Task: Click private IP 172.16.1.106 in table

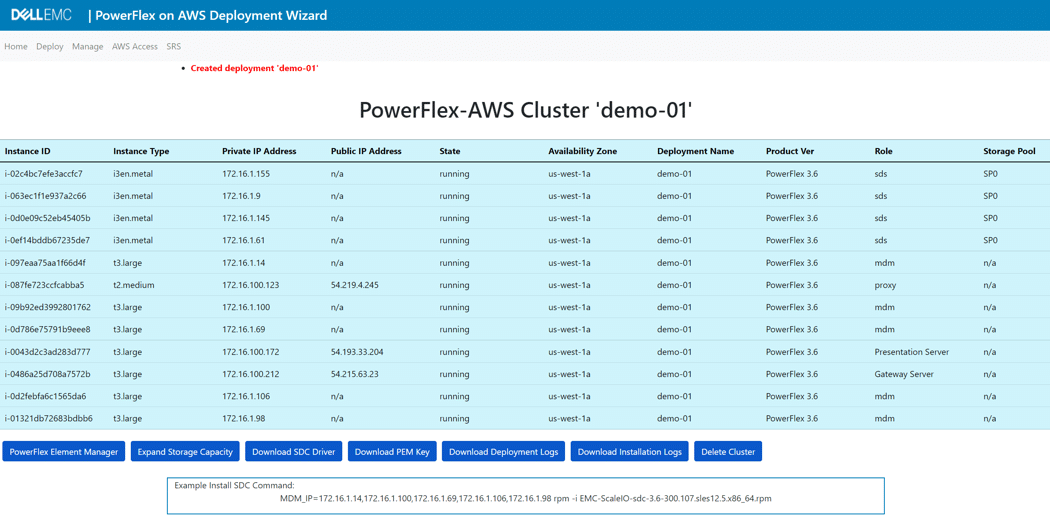Action: click(x=246, y=396)
